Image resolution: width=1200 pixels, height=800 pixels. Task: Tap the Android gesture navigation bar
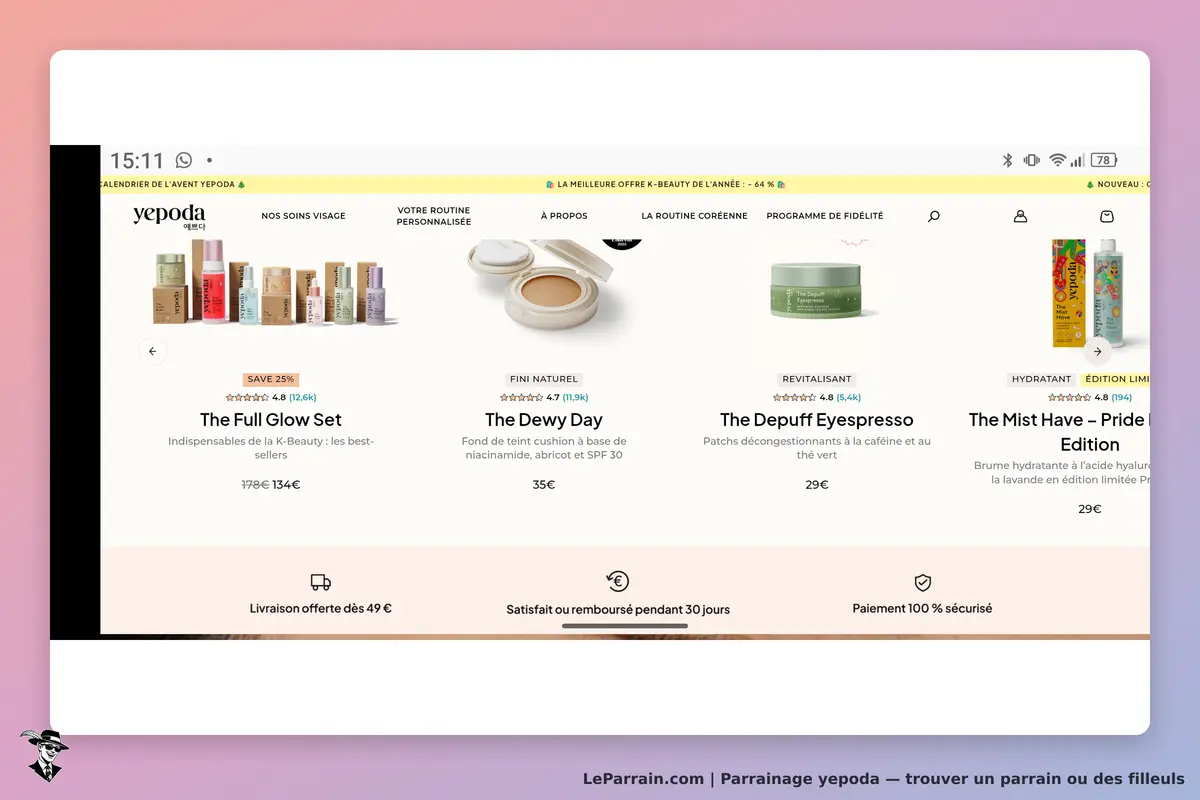625,626
